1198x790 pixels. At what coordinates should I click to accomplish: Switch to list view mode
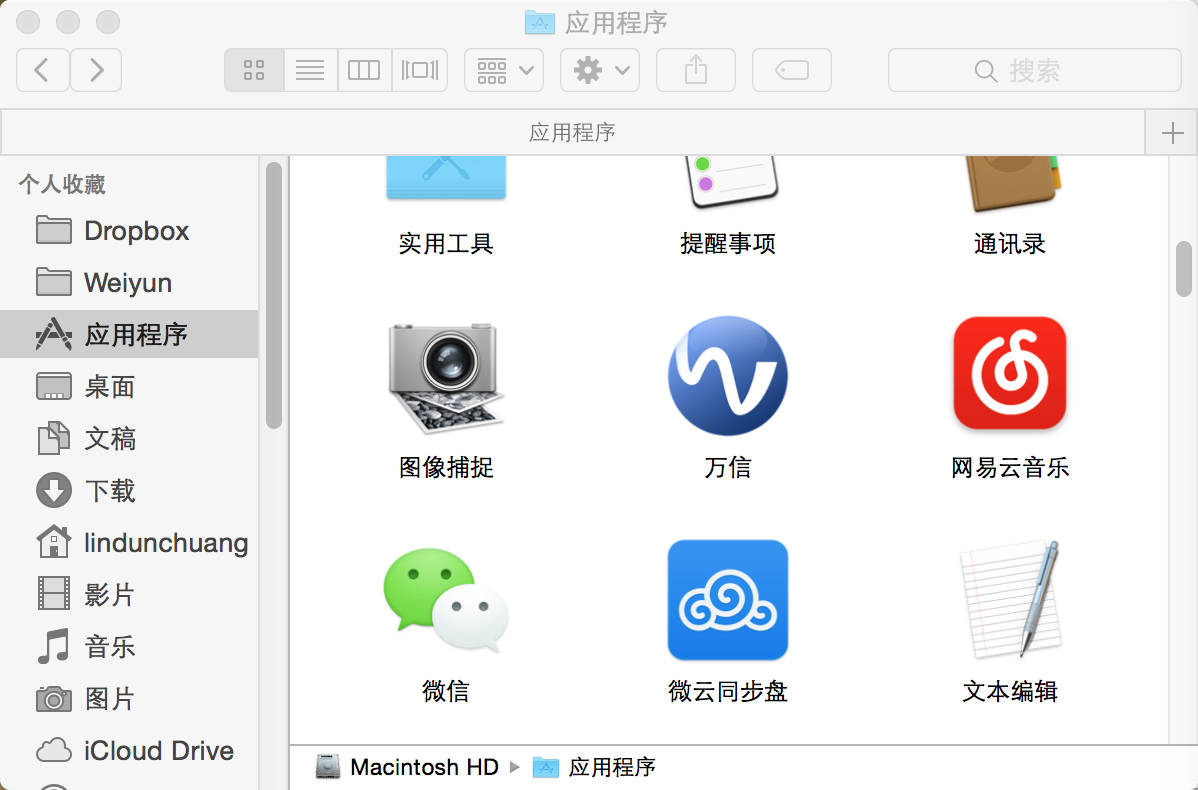click(x=310, y=70)
